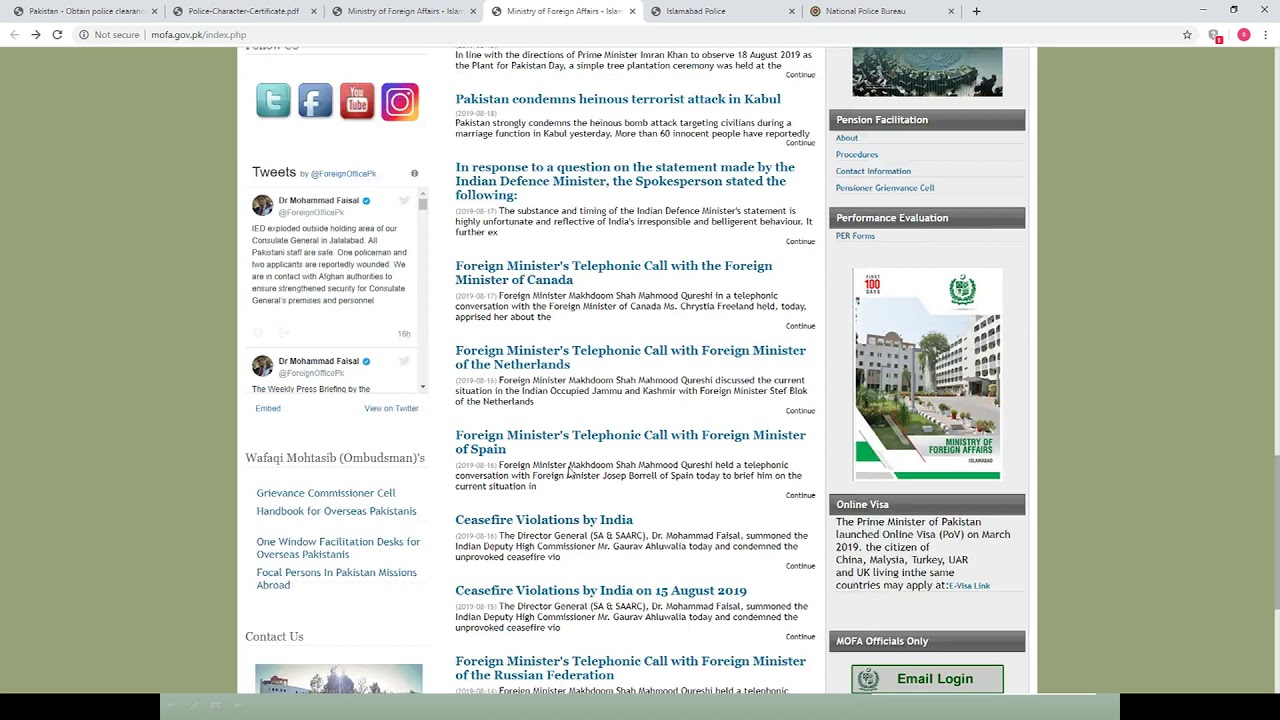This screenshot has height=720, width=1280.
Task: Open the Contact Information link under Pension Facilitation
Action: click(x=873, y=171)
